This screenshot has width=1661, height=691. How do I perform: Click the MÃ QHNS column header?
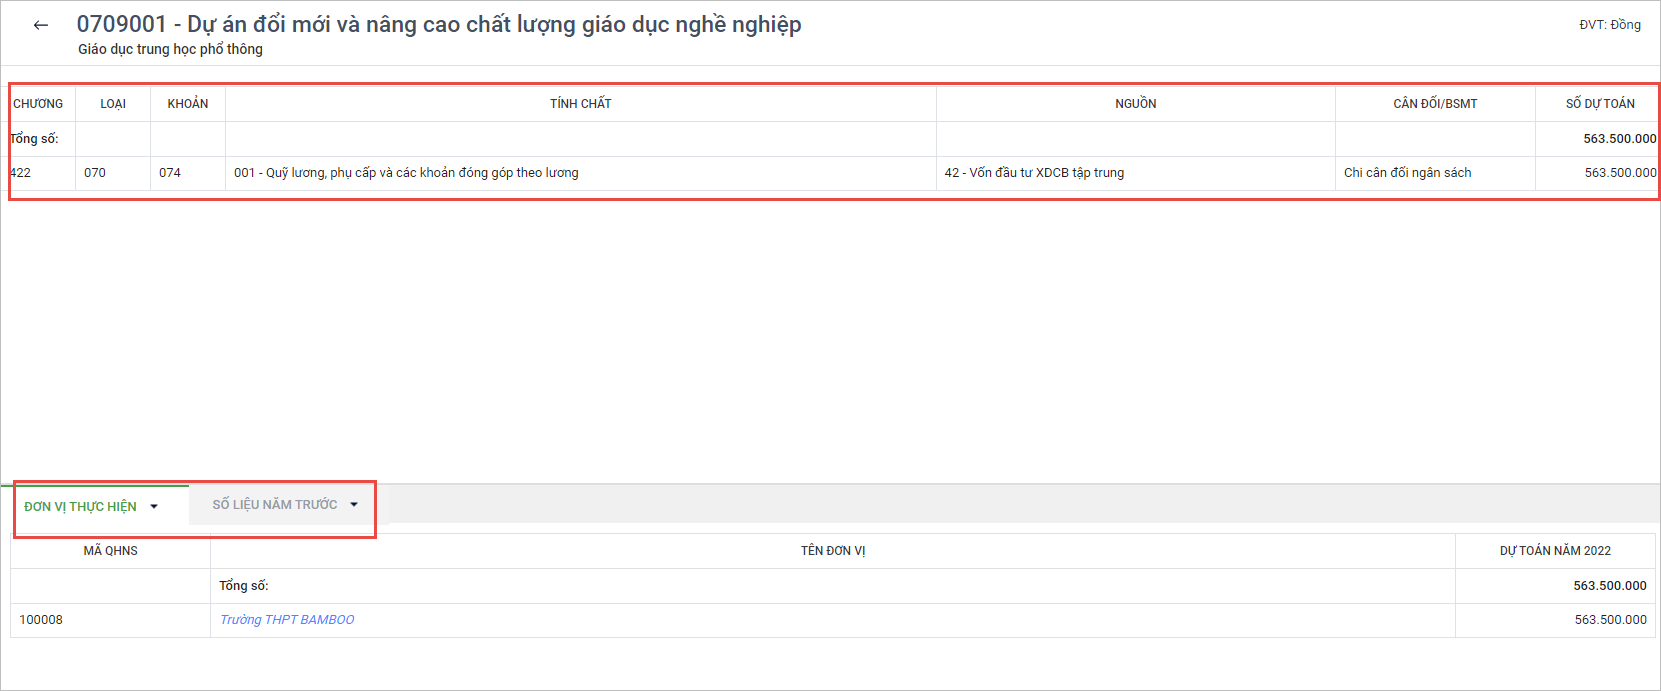tap(110, 551)
